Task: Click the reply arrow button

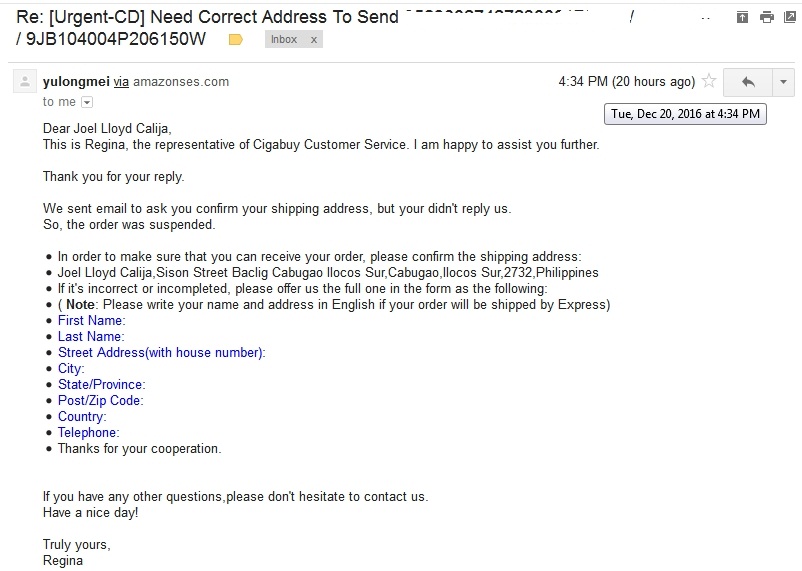Action: click(747, 82)
